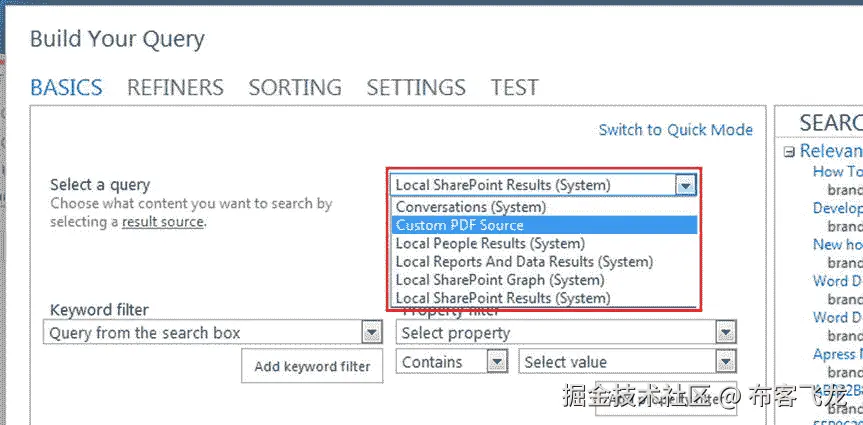Collapse the Relevant results tree node
Image resolution: width=863 pixels, height=425 pixels.
[x=790, y=152]
